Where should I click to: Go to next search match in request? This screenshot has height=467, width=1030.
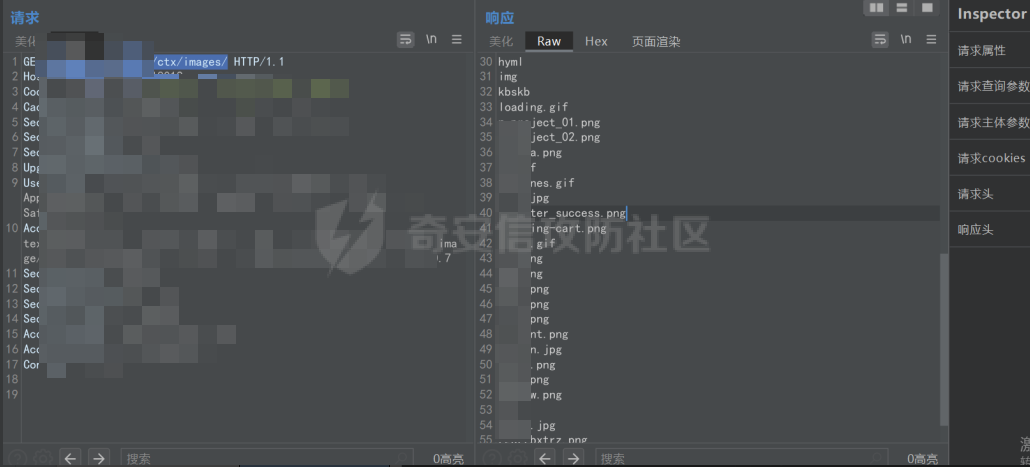(x=99, y=458)
